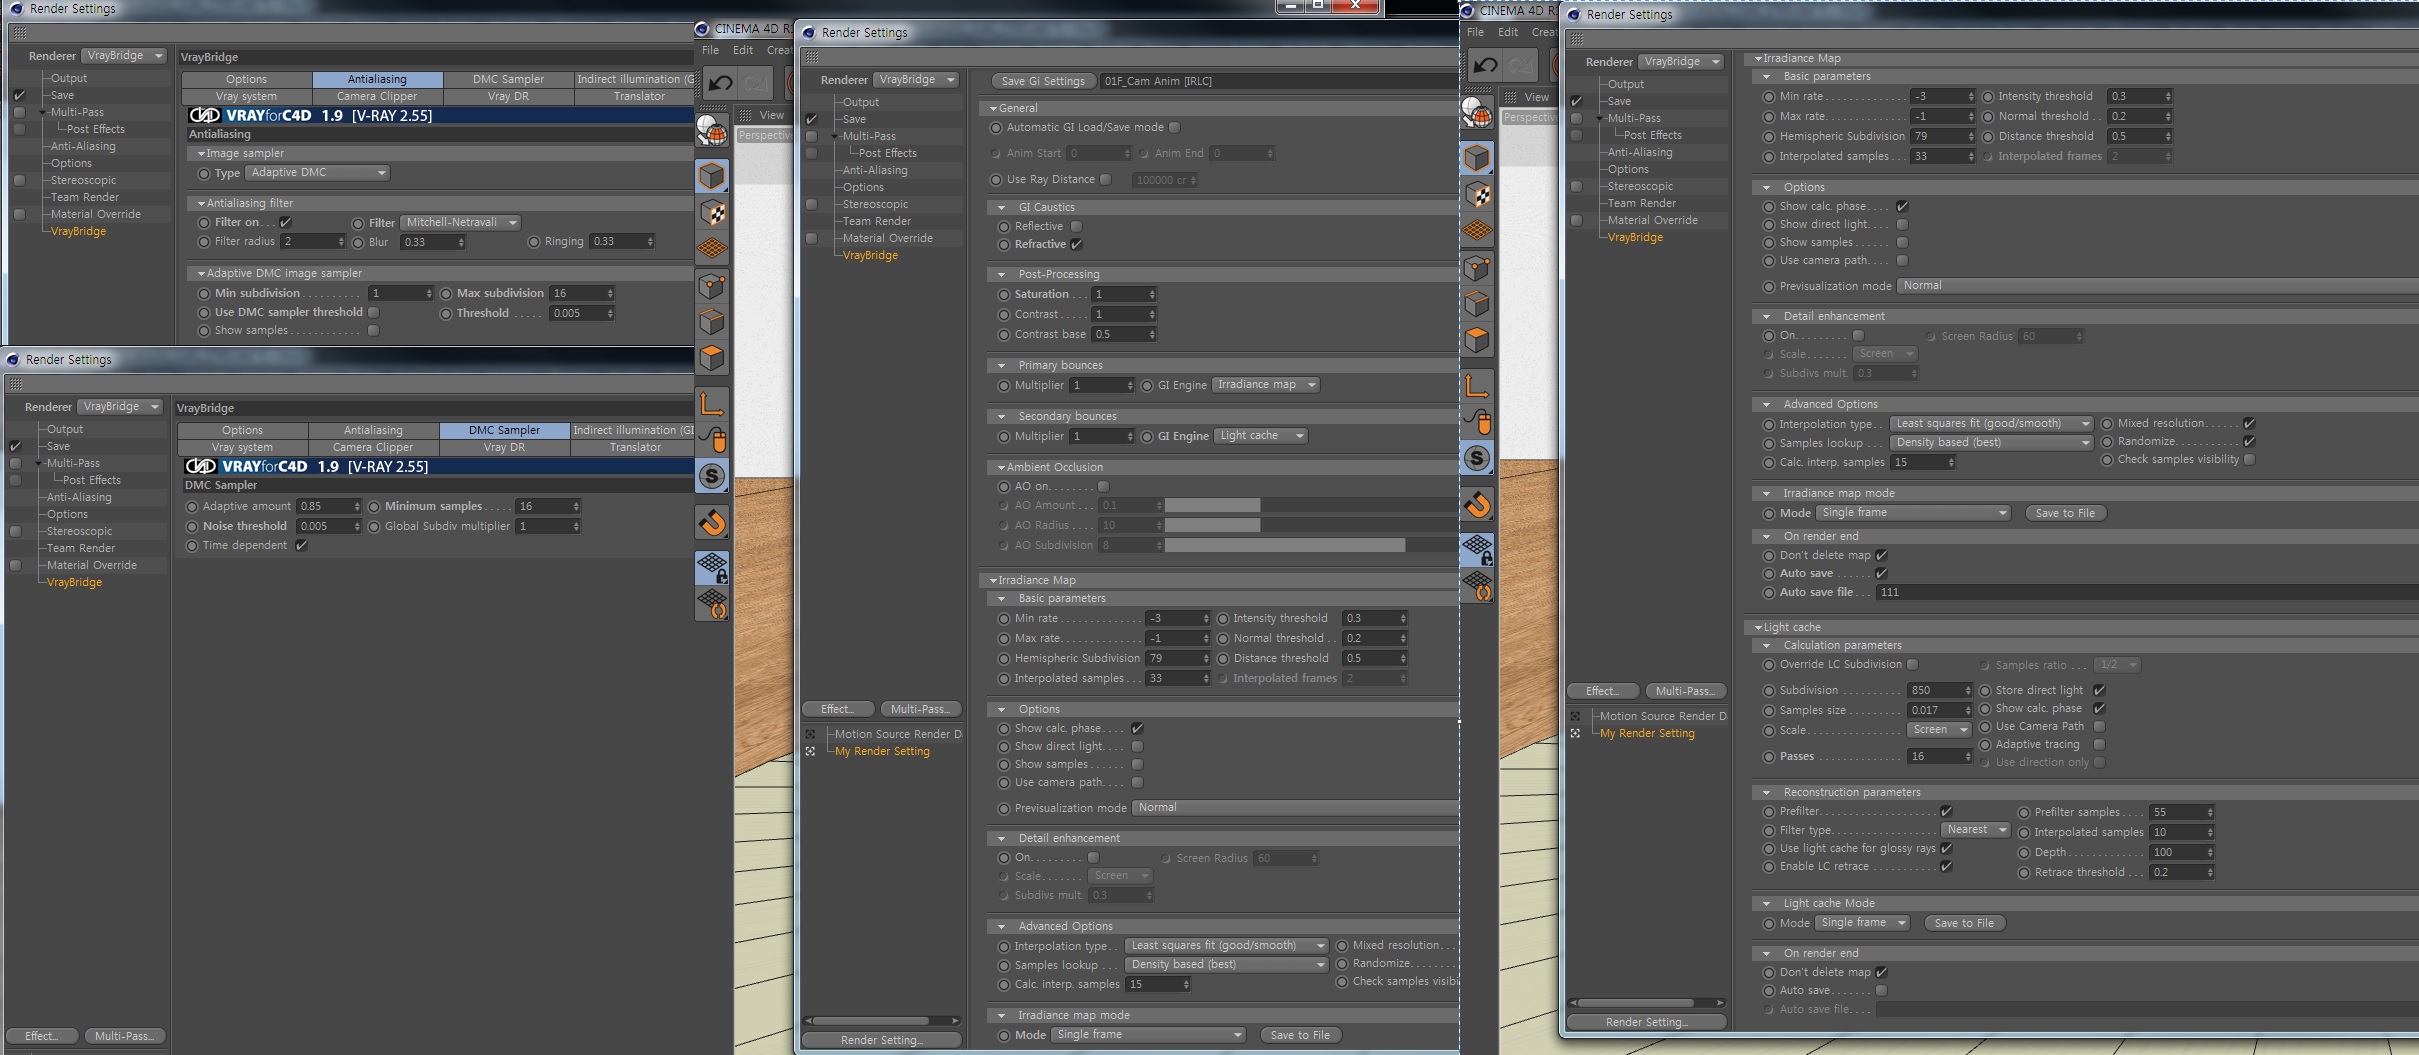The height and width of the screenshot is (1055, 2419).
Task: Open Light cache Scale Screen dropdown
Action: pos(1939,730)
